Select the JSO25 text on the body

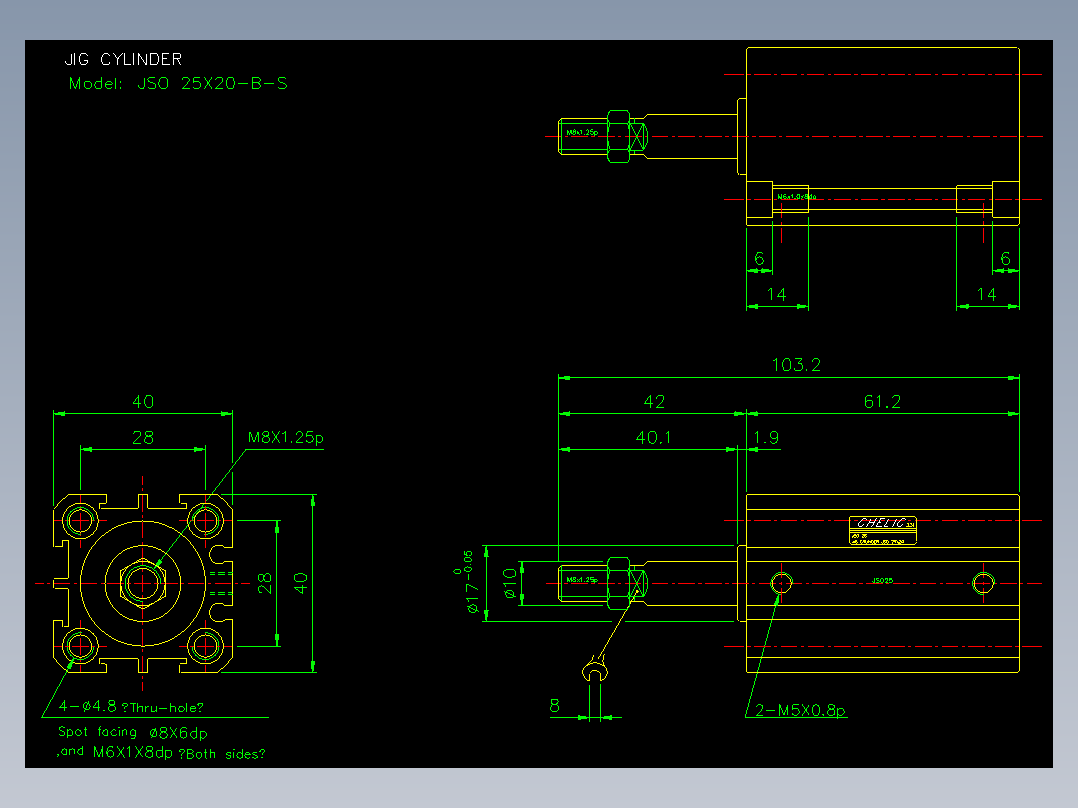coord(882,580)
